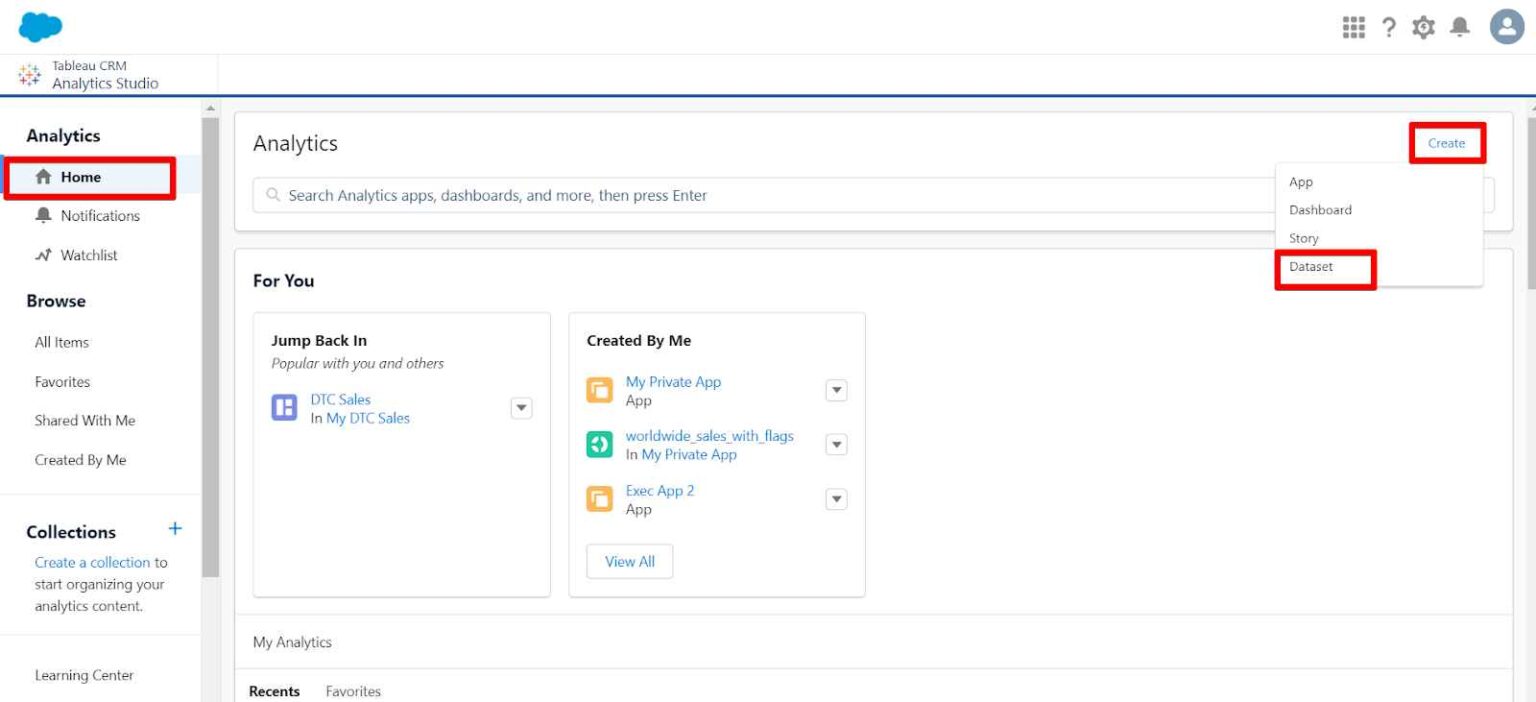The image size is (1536, 702).
Task: Open the Learning Center
Action: point(84,675)
